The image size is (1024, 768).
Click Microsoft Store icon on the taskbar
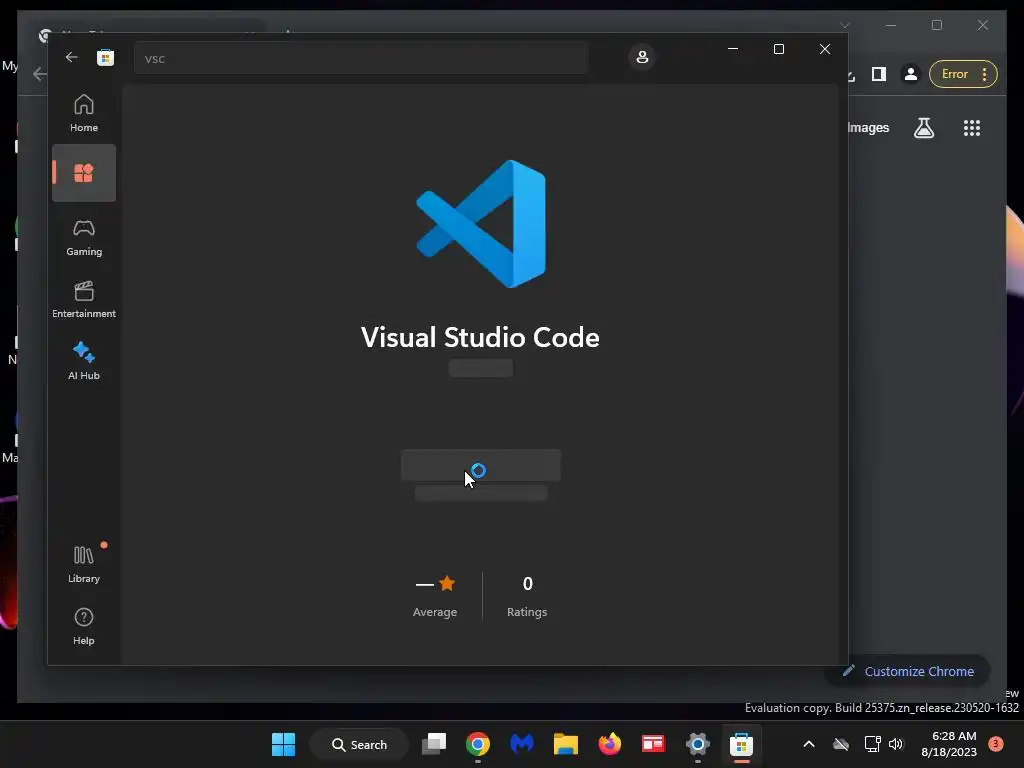[x=741, y=744]
